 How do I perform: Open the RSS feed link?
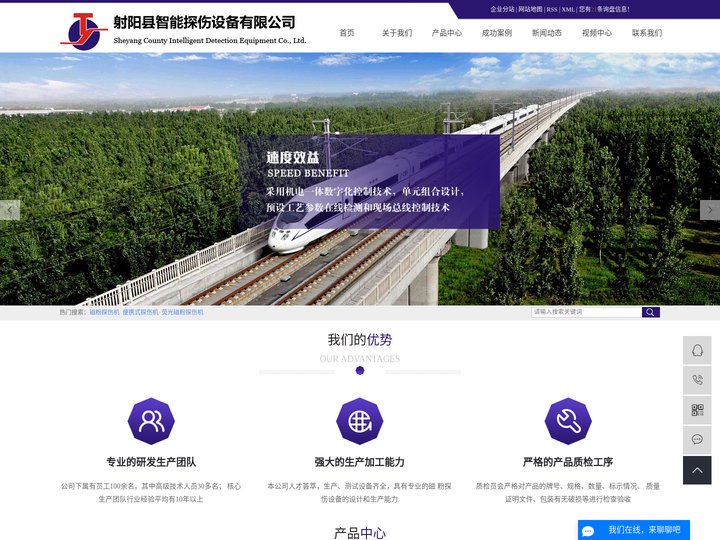point(552,9)
